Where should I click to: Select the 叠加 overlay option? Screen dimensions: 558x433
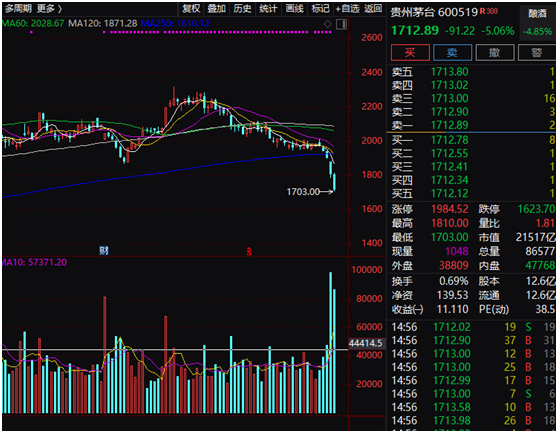point(216,9)
